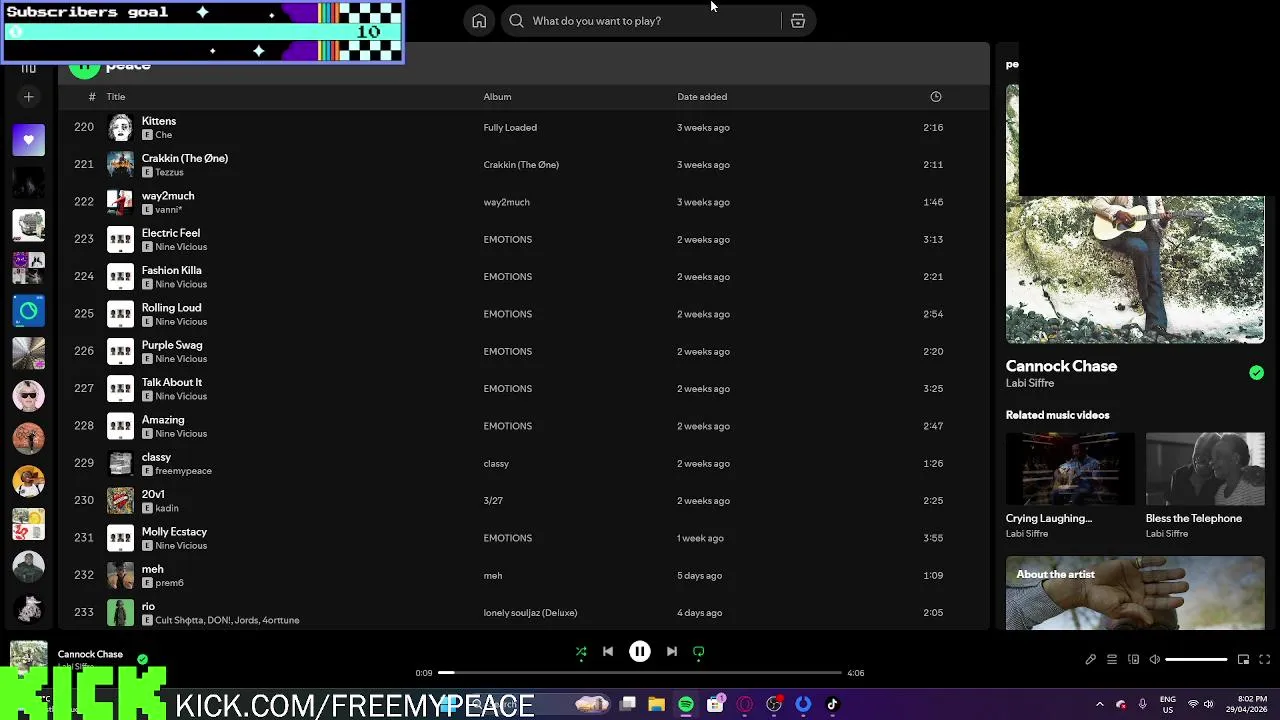Image resolution: width=1280 pixels, height=720 pixels.
Task: Select the track meh by prem6
Action: pyautogui.click(x=152, y=569)
